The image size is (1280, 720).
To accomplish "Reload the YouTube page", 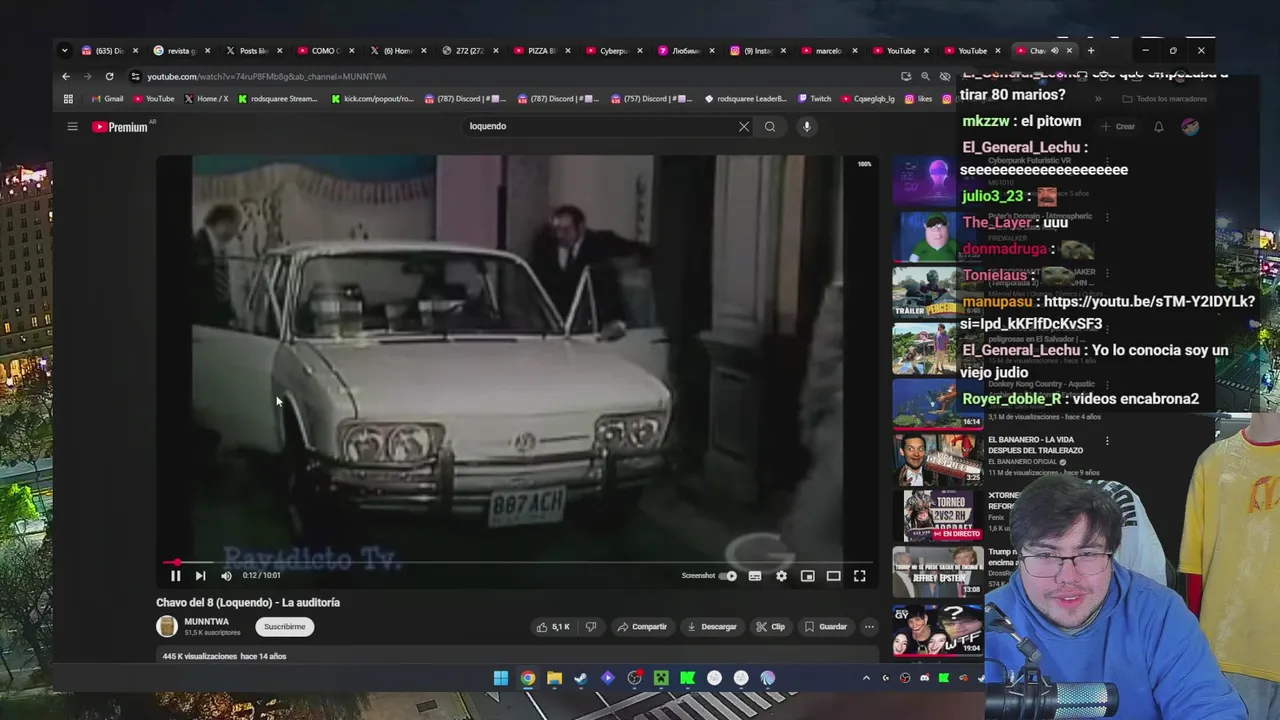I will point(109,76).
